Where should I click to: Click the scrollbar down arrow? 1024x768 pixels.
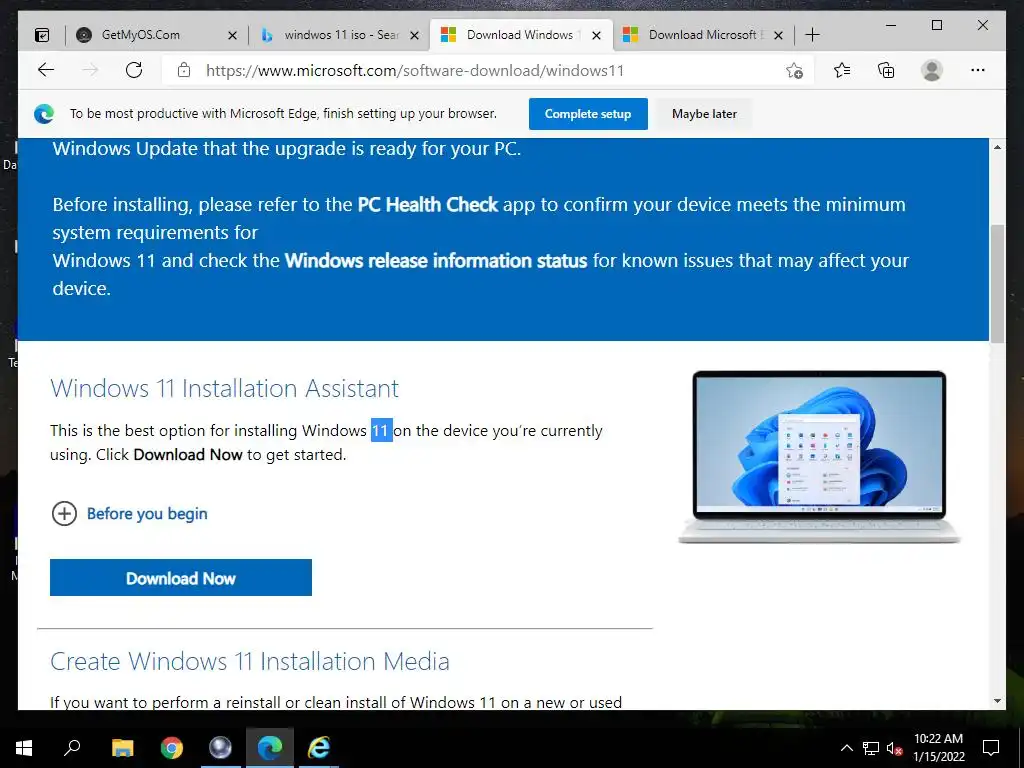pyautogui.click(x=997, y=701)
